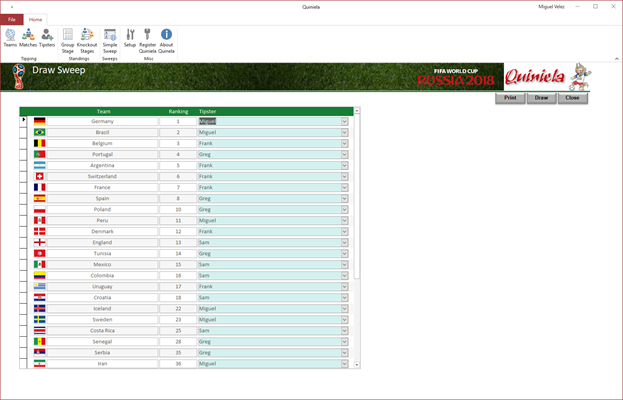
Task: Click the Denmark team name field
Action: (102, 231)
